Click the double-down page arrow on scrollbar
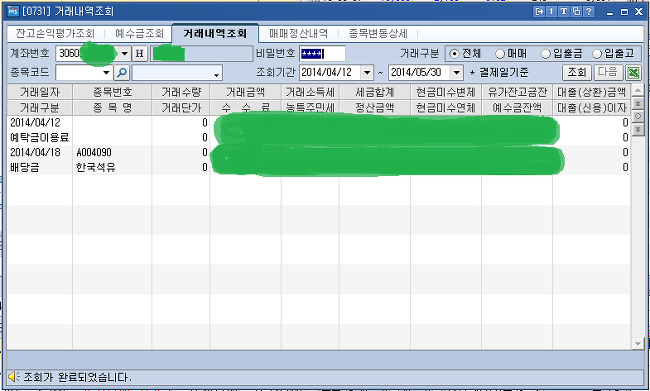 tap(638, 129)
